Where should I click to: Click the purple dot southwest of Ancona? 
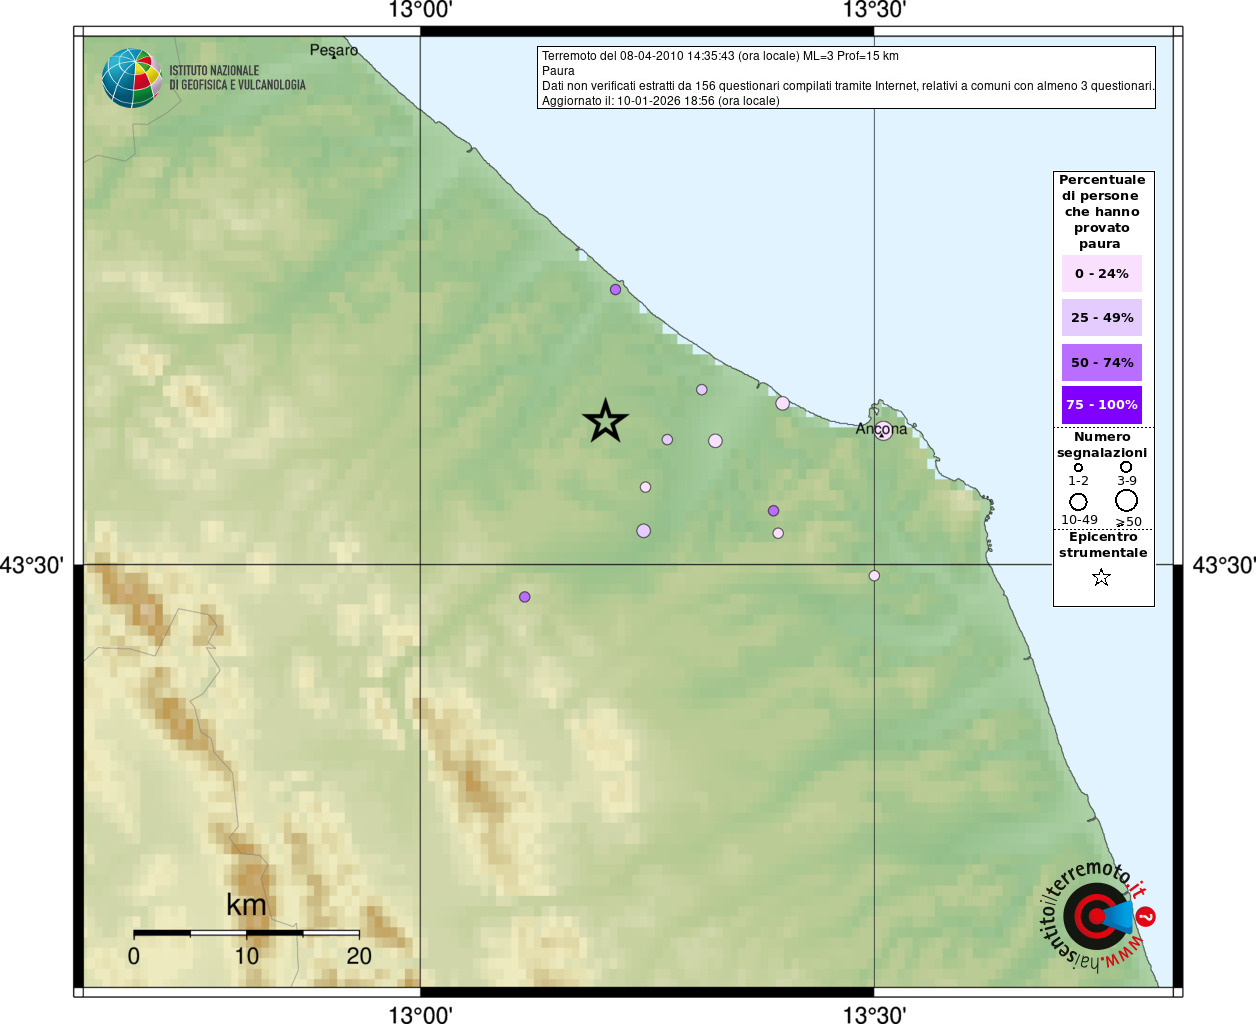click(773, 511)
